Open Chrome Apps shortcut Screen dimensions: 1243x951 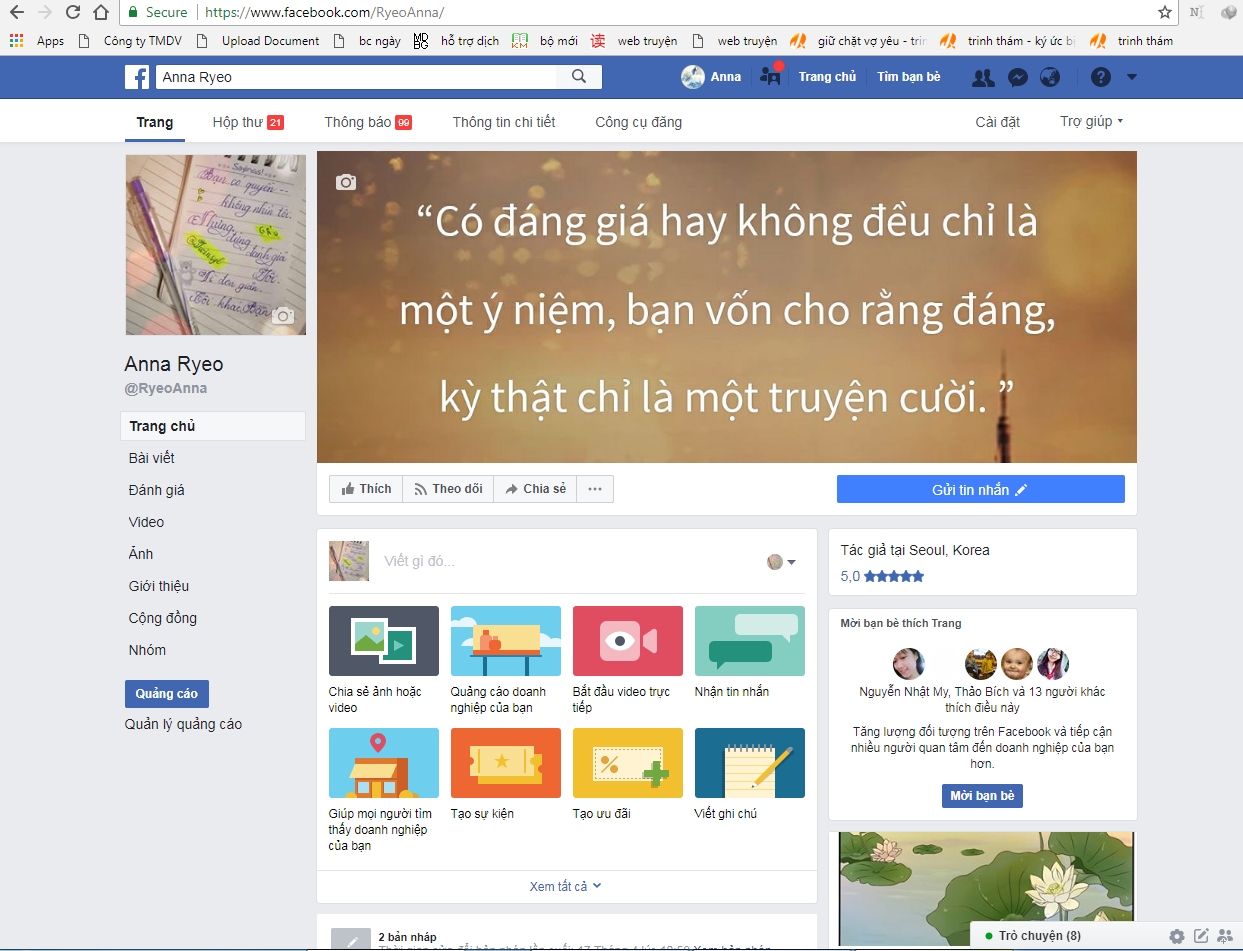click(x=36, y=41)
